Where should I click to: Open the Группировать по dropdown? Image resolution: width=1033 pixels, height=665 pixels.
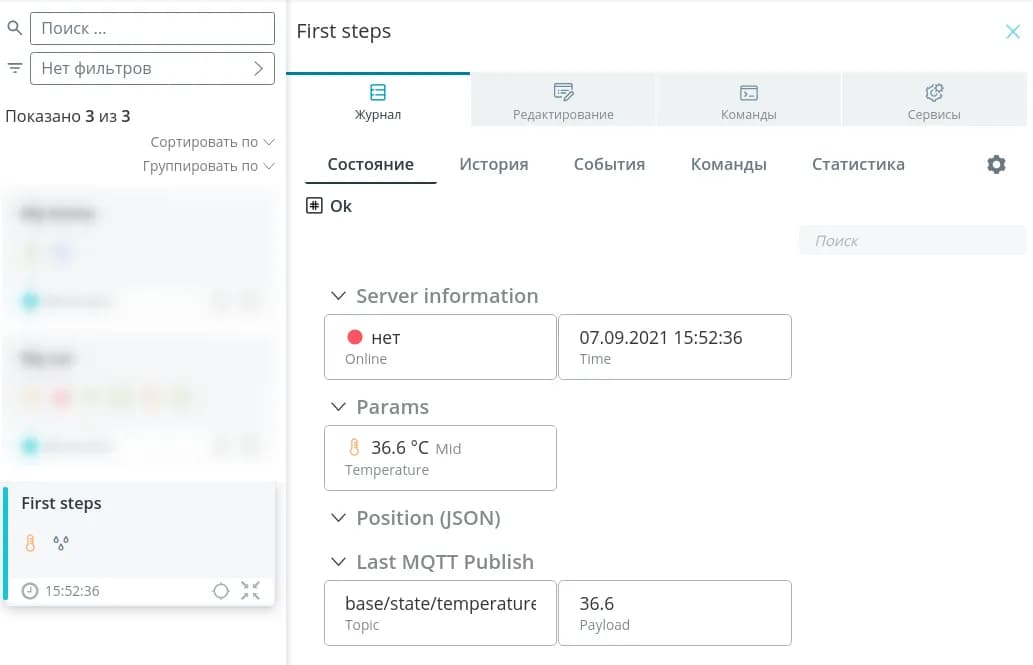click(208, 166)
